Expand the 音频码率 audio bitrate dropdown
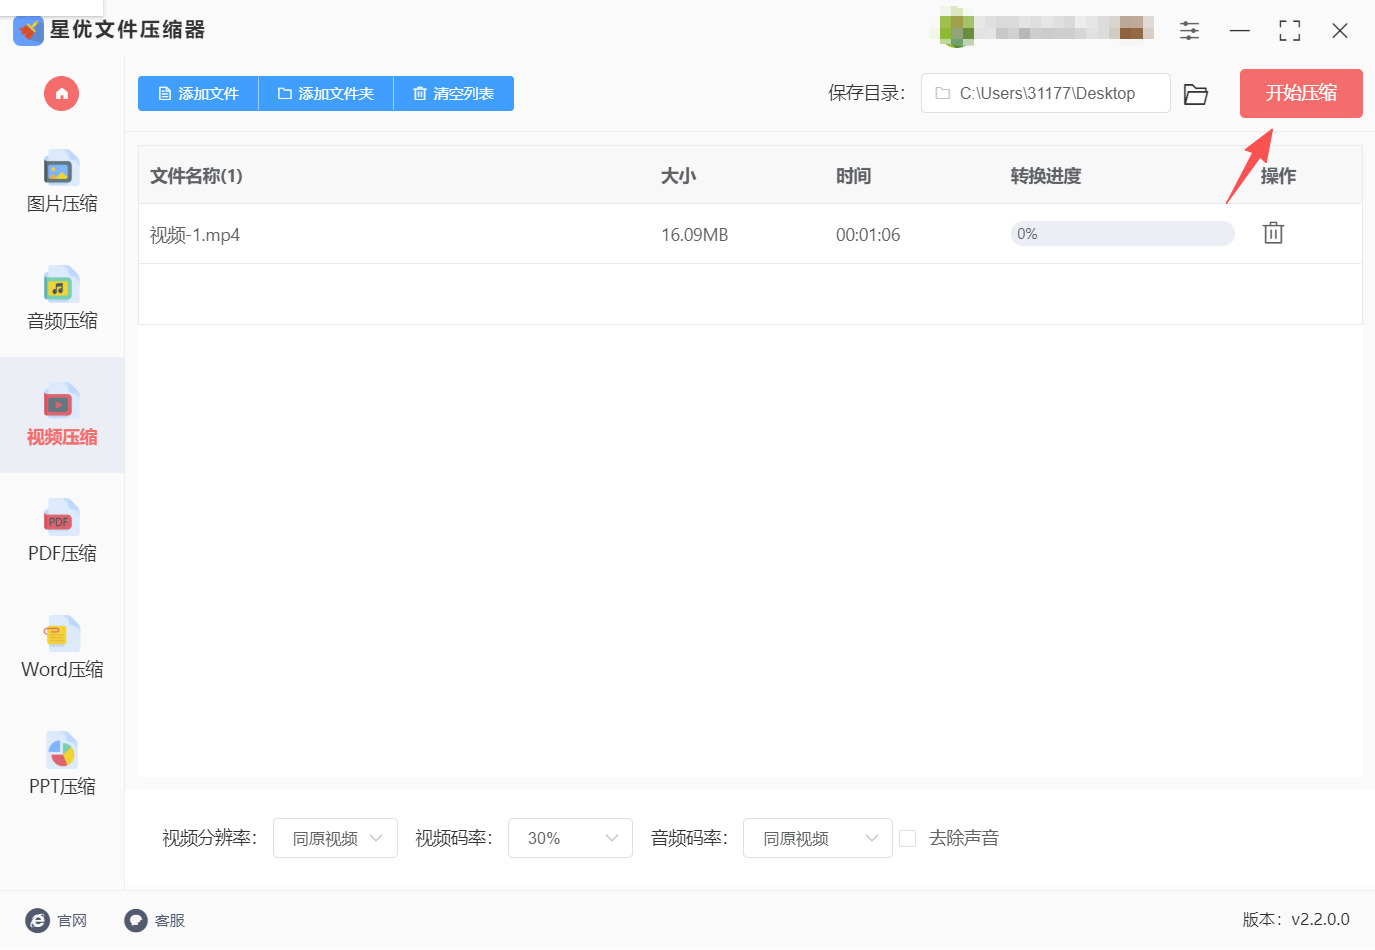1375x950 pixels. point(817,838)
